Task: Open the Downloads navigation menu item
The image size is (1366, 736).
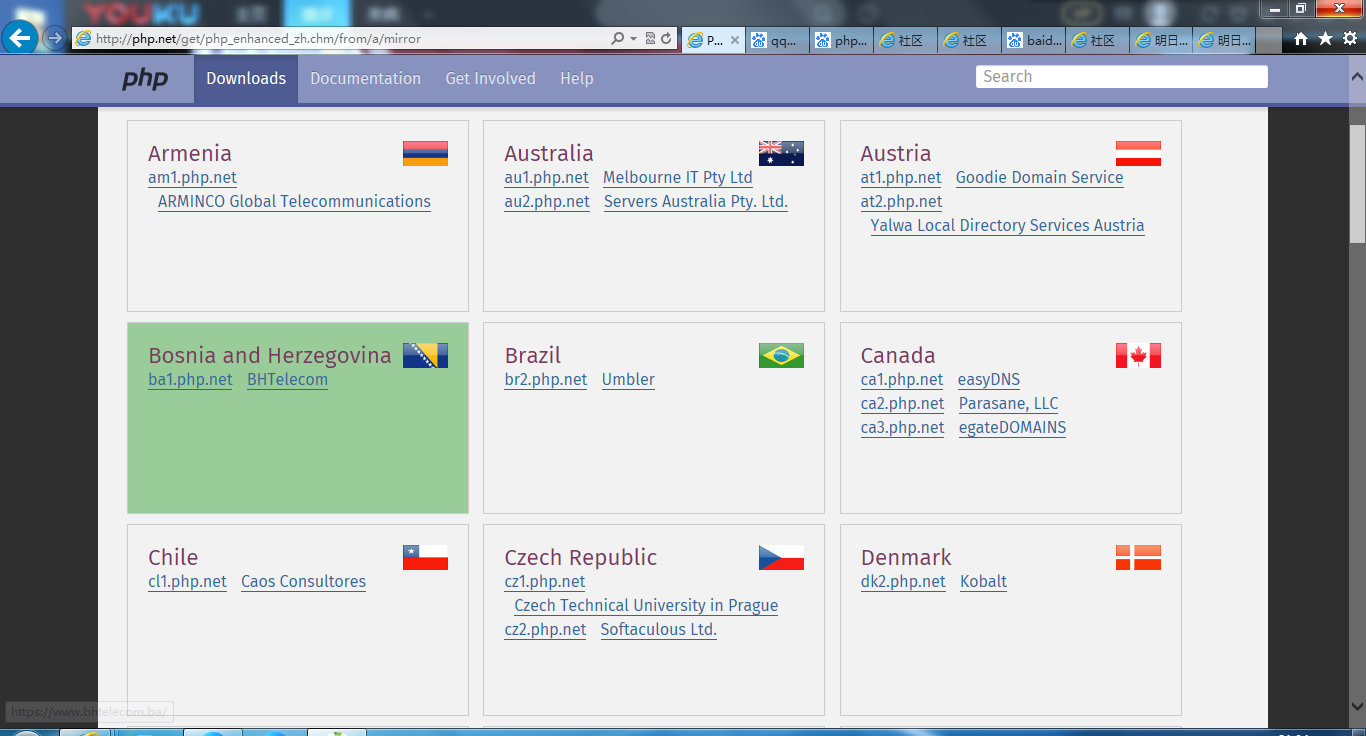Action: point(246,79)
